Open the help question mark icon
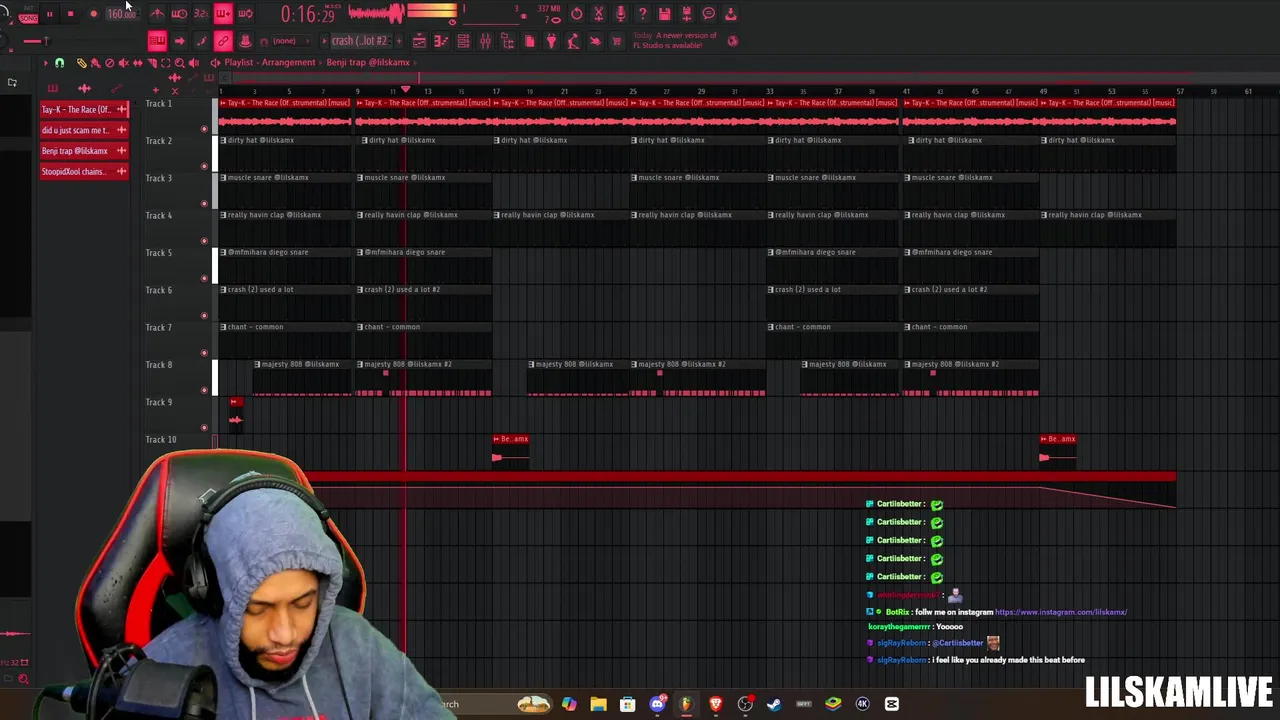The width and height of the screenshot is (1280, 720). tap(642, 14)
